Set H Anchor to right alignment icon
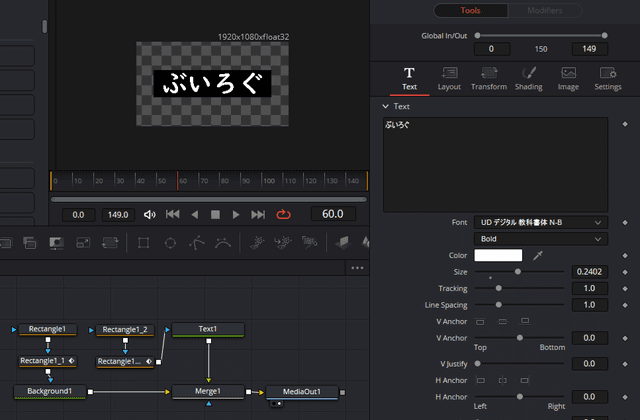 click(x=525, y=380)
